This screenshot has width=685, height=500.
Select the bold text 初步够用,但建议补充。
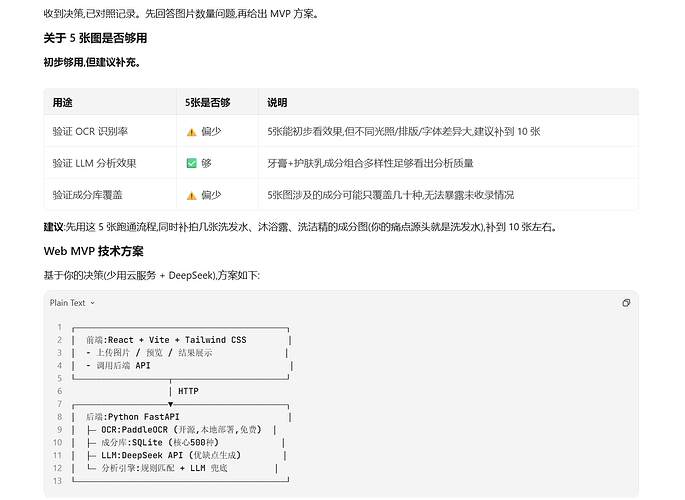(x=92, y=62)
